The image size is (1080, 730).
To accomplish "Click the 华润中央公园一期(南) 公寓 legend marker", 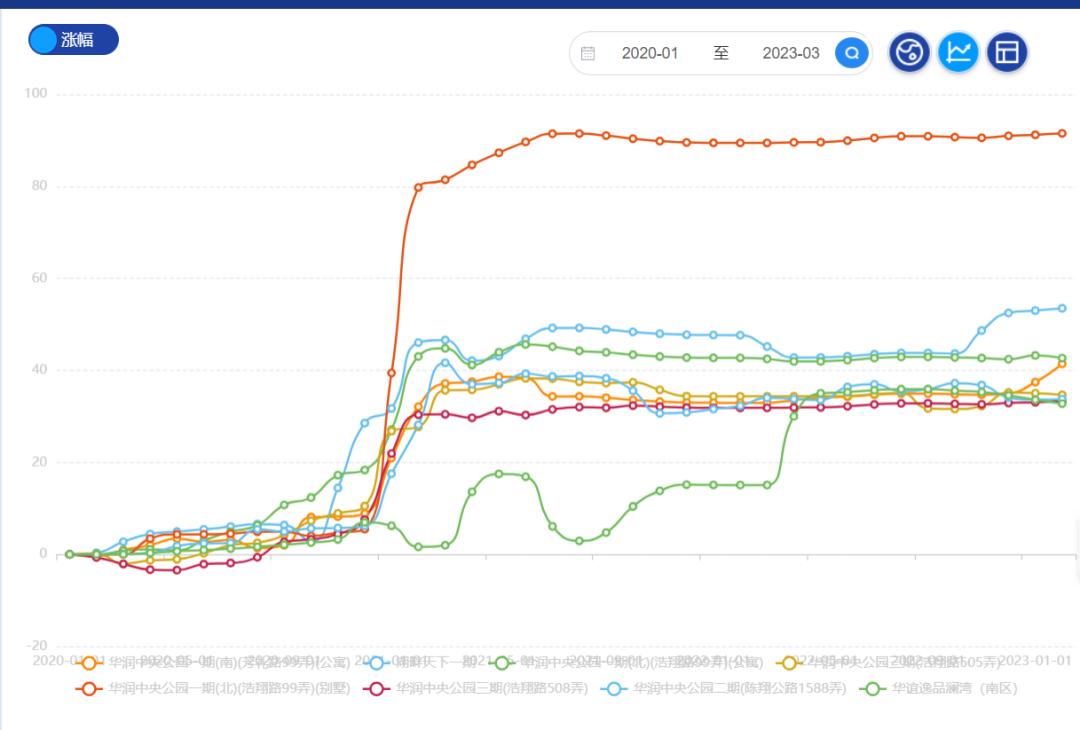I will [90, 662].
